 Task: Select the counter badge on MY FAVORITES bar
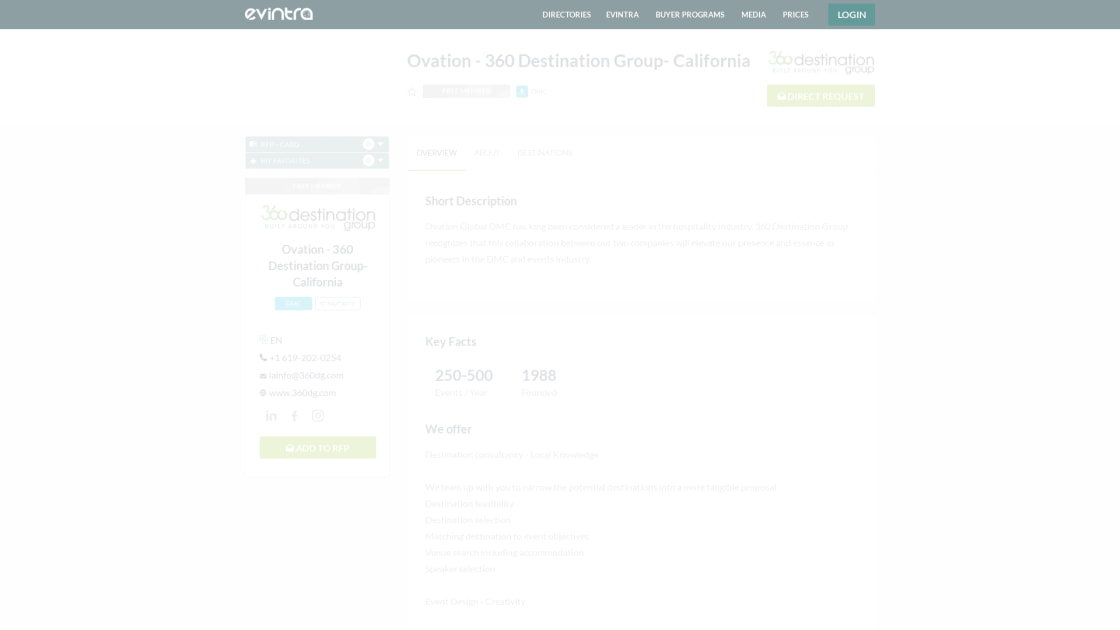coord(367,161)
